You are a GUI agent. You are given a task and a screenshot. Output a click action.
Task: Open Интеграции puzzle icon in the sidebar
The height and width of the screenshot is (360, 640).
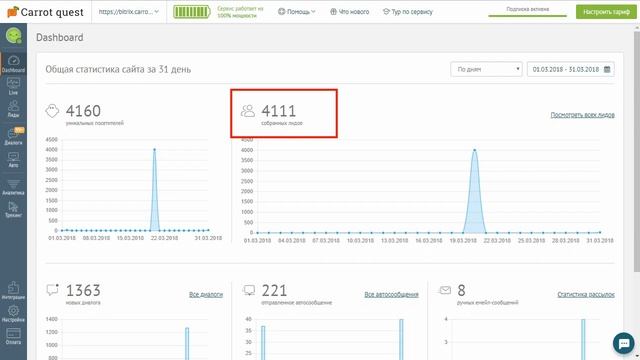pos(13,290)
